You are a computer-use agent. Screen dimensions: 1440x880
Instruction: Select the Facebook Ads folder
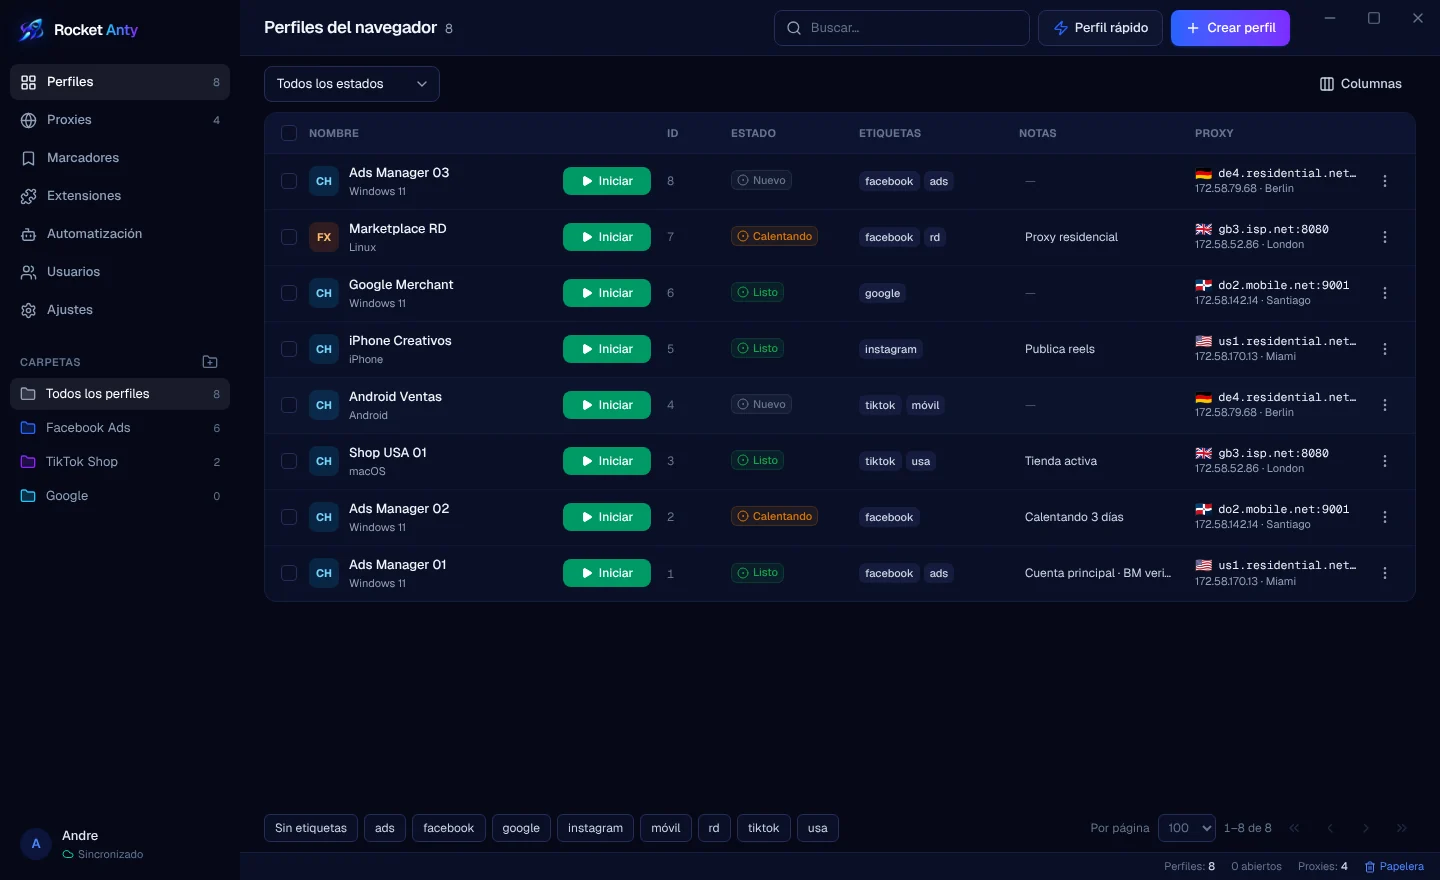click(120, 428)
